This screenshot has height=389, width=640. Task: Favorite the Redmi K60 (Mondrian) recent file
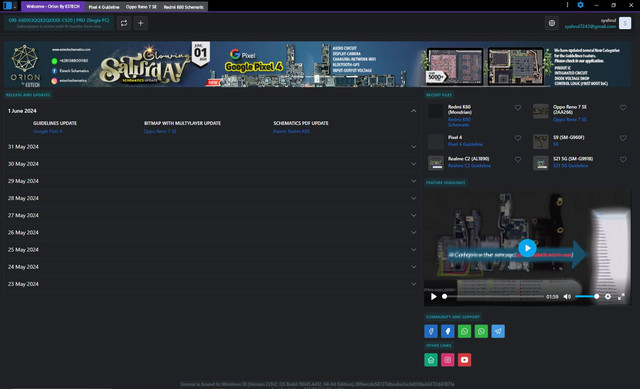(x=518, y=108)
